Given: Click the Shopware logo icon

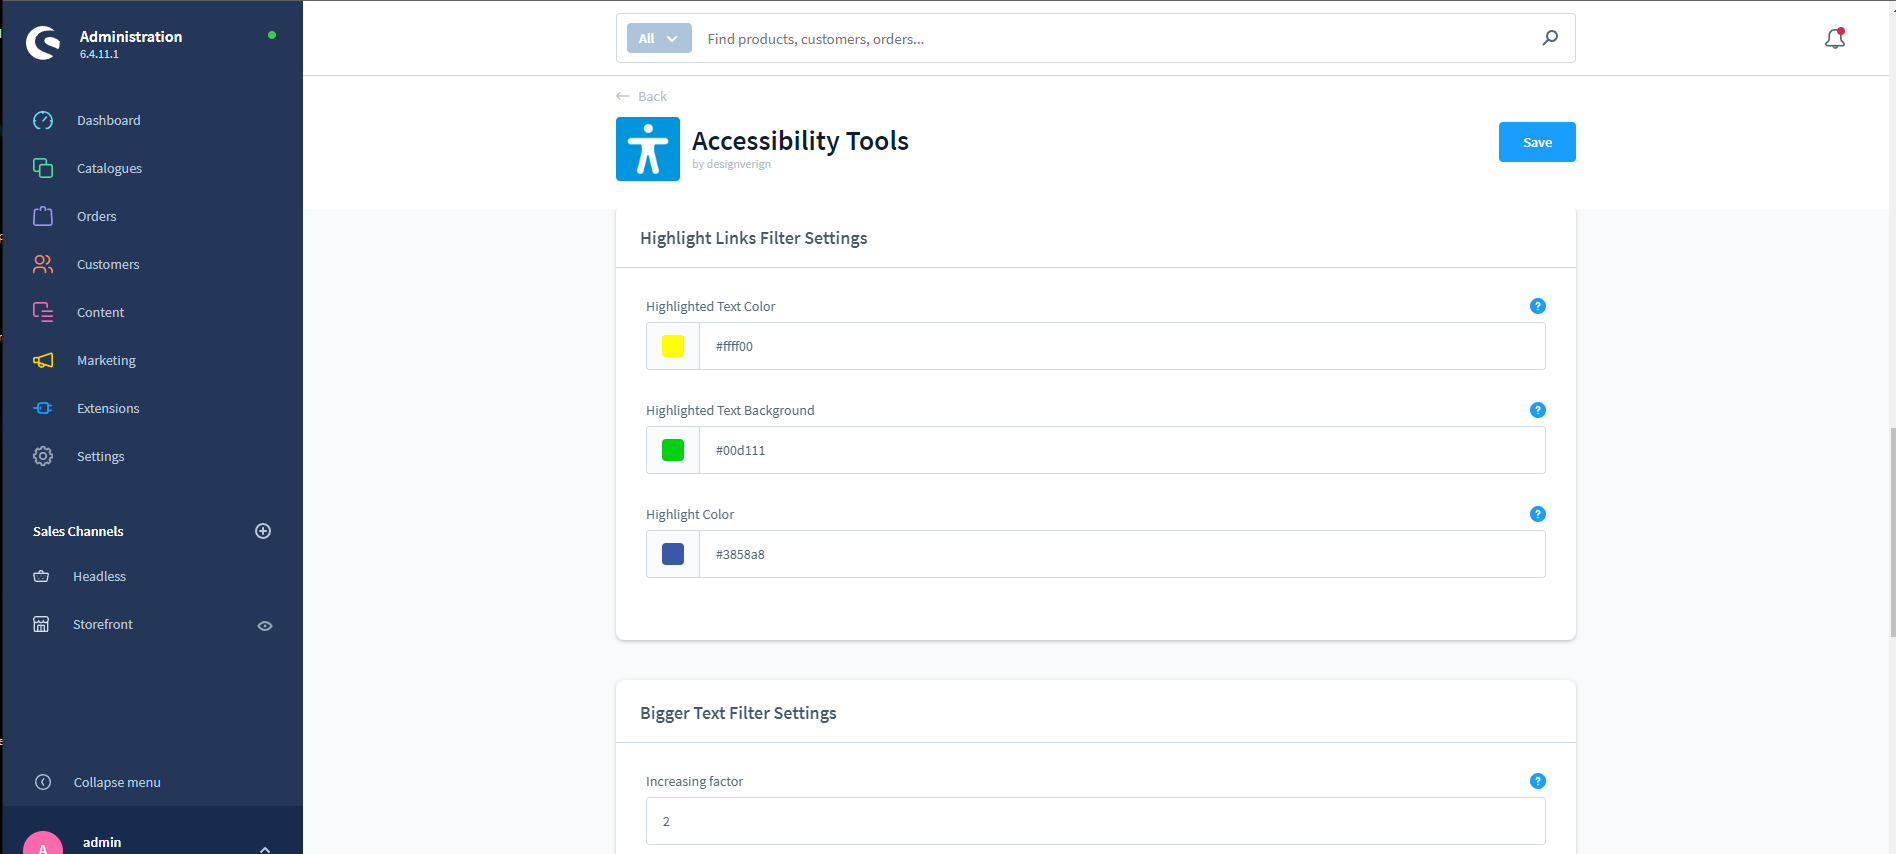Looking at the screenshot, I should click(43, 43).
